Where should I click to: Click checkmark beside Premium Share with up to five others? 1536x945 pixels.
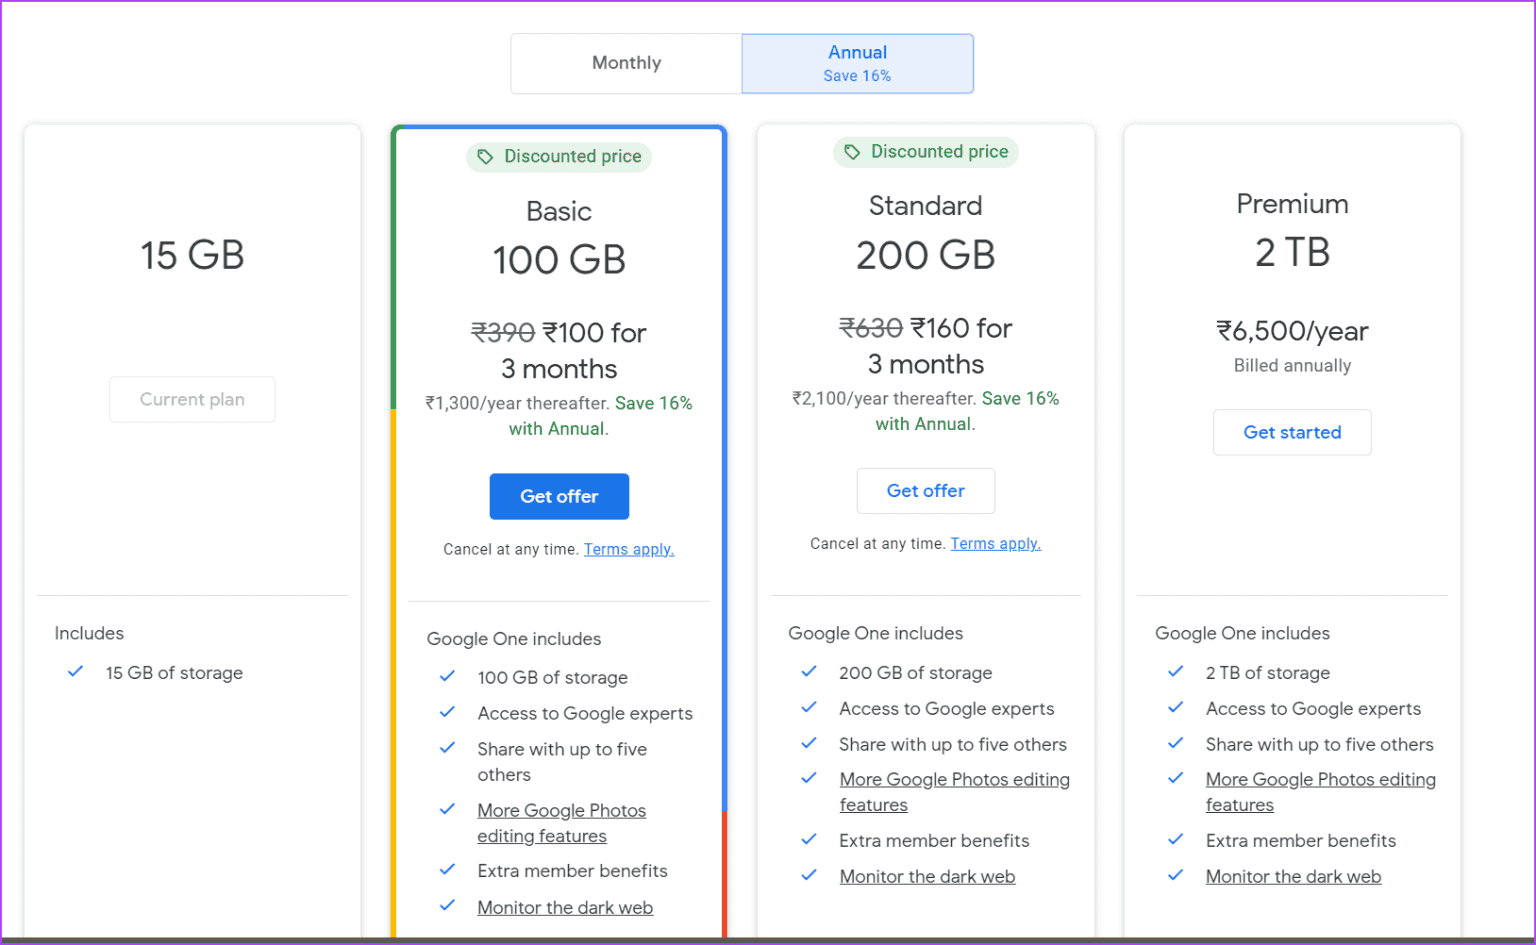point(1176,743)
